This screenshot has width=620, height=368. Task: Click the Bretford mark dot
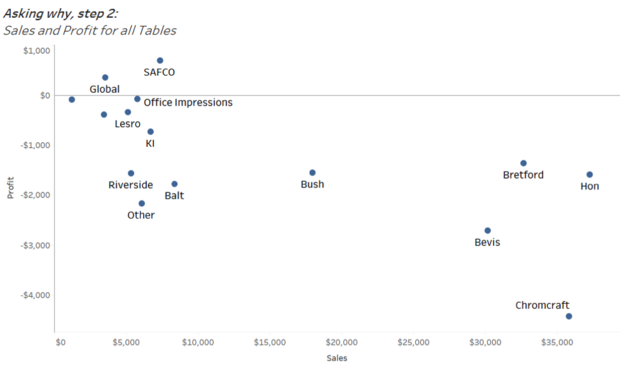click(x=524, y=163)
